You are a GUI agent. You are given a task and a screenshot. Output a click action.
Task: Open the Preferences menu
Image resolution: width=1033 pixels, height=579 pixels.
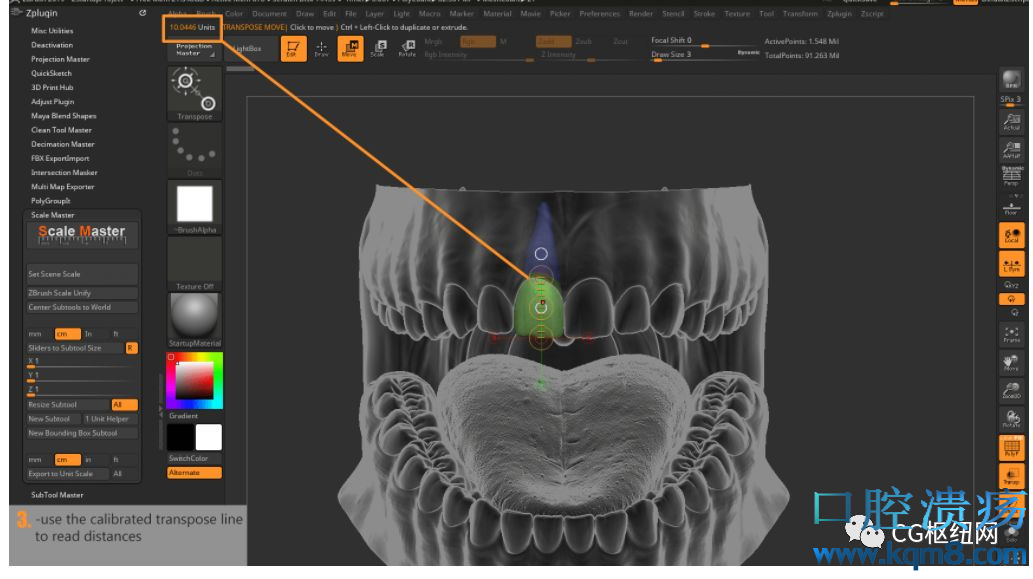[x=600, y=13]
